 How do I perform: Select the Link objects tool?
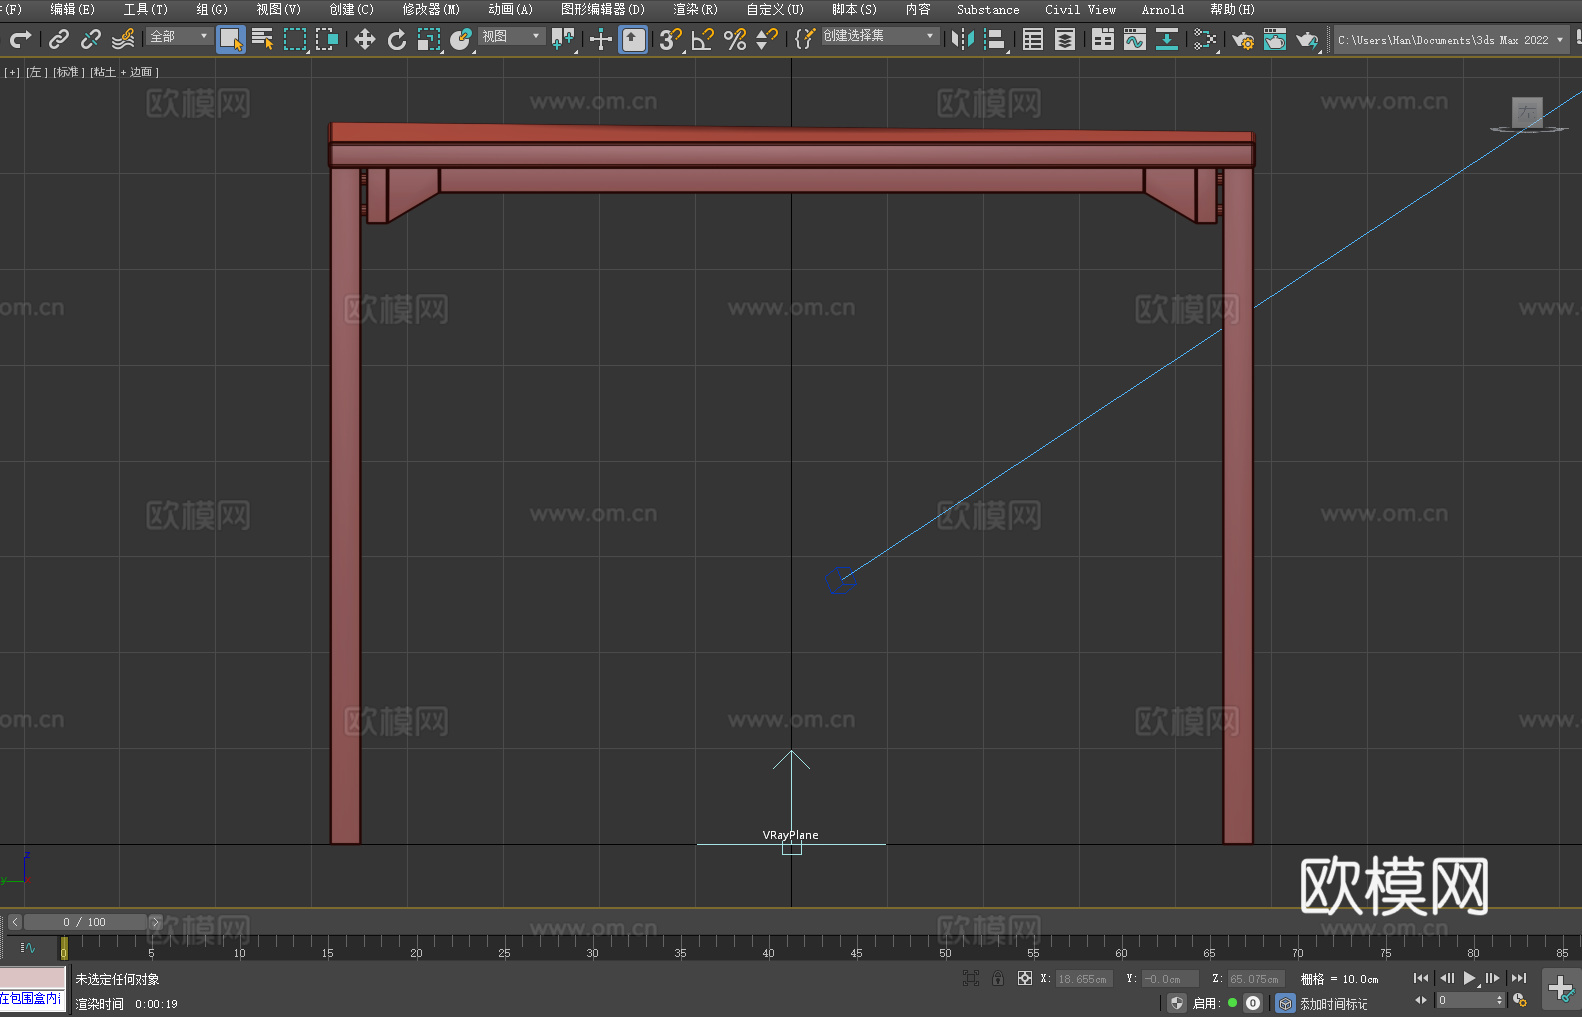(x=59, y=39)
